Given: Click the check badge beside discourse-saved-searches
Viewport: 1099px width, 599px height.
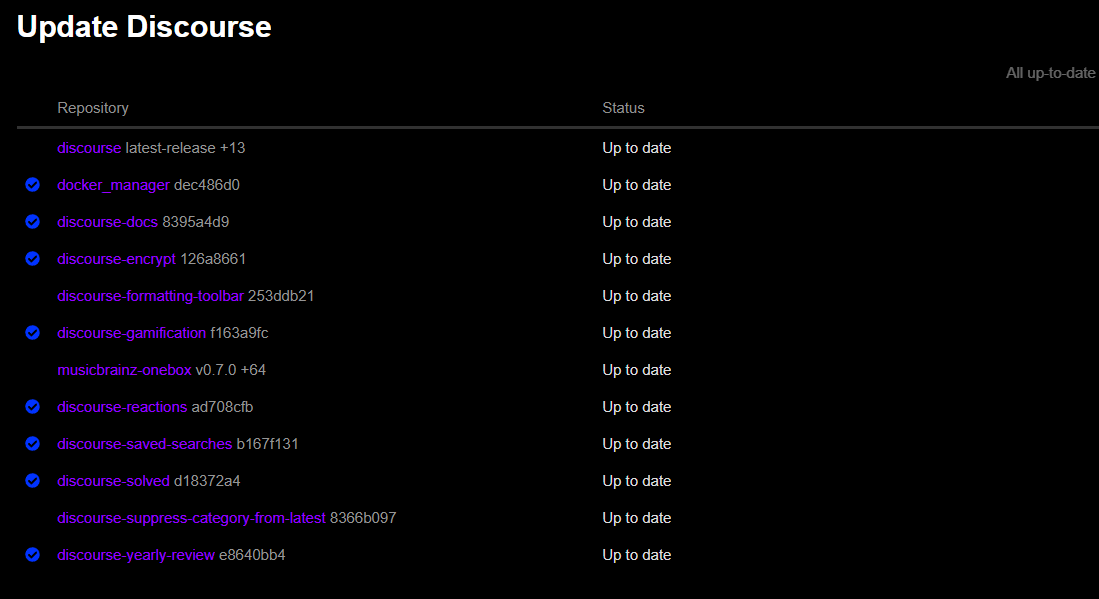Looking at the screenshot, I should [x=32, y=444].
